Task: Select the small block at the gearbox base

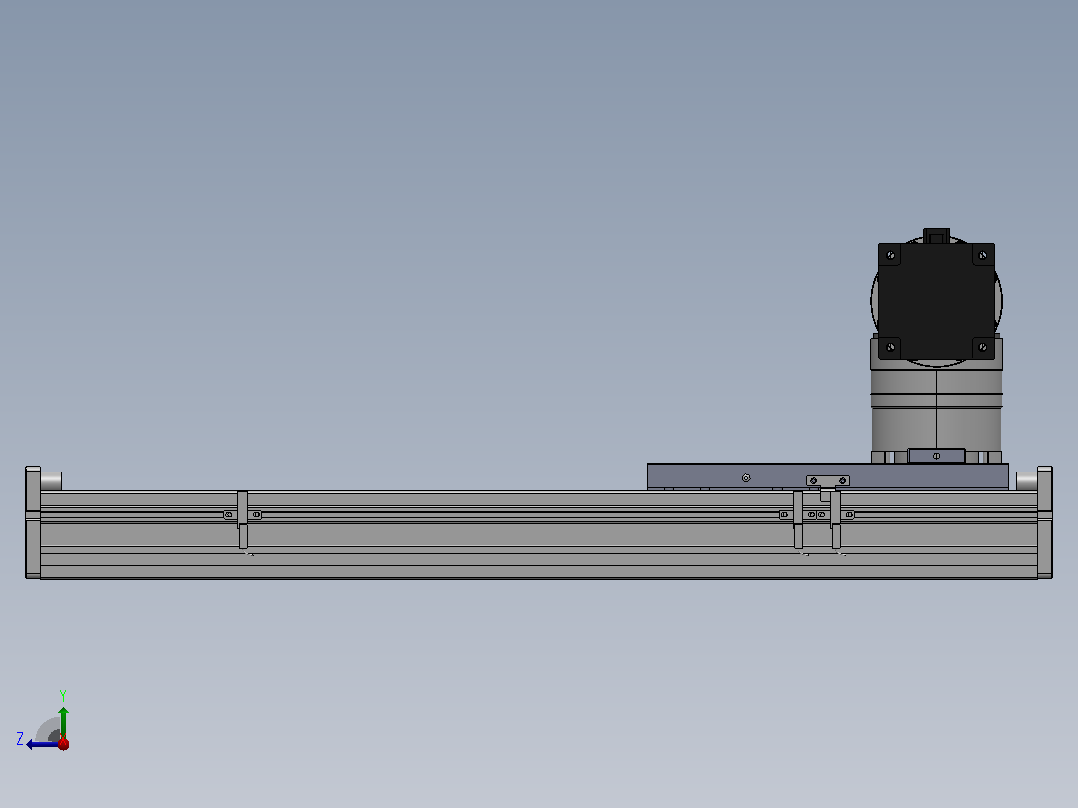Action: pos(936,456)
